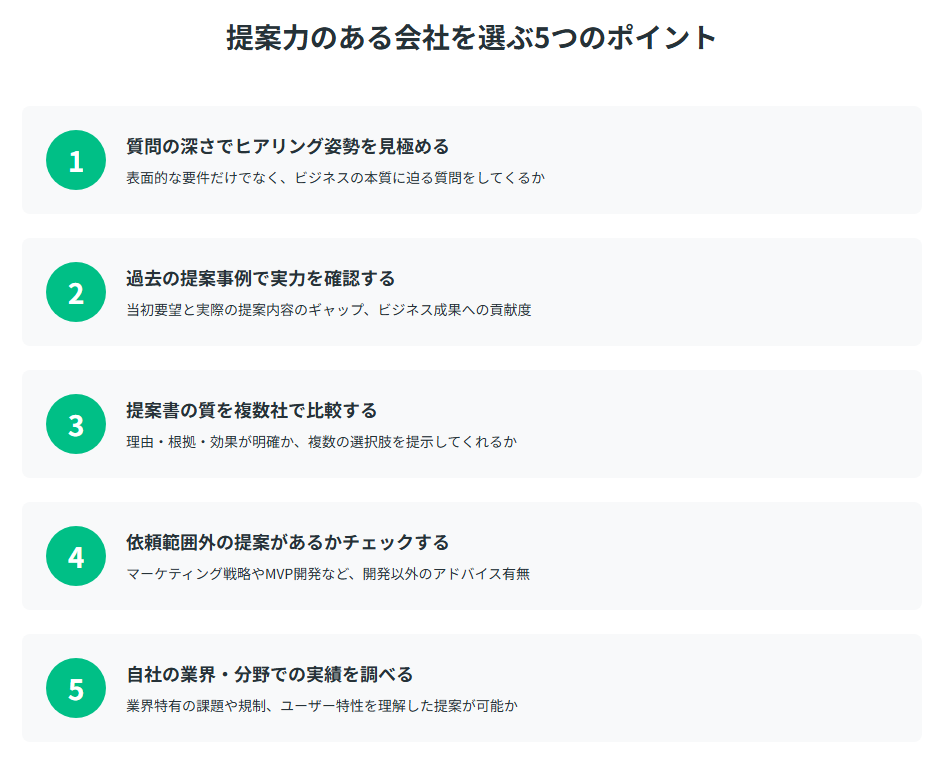Click the description mentioning マーケティング戦略やMVP開発

click(x=327, y=574)
